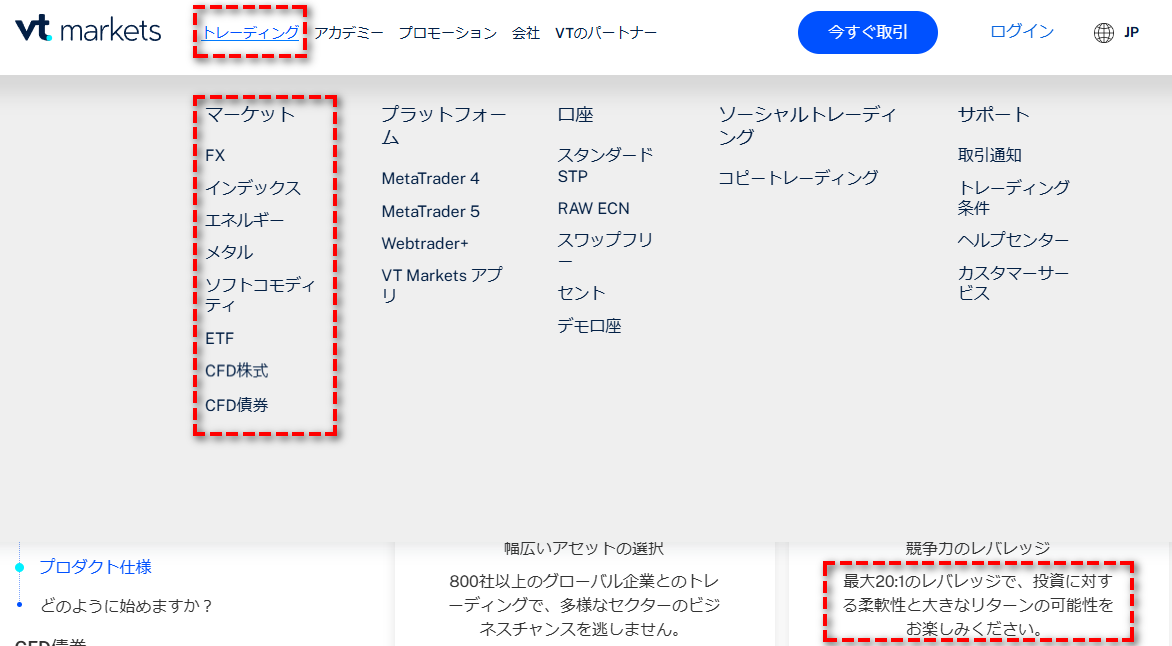Click the 今すぐ取引 button
This screenshot has width=1172, height=646.
pos(868,32)
